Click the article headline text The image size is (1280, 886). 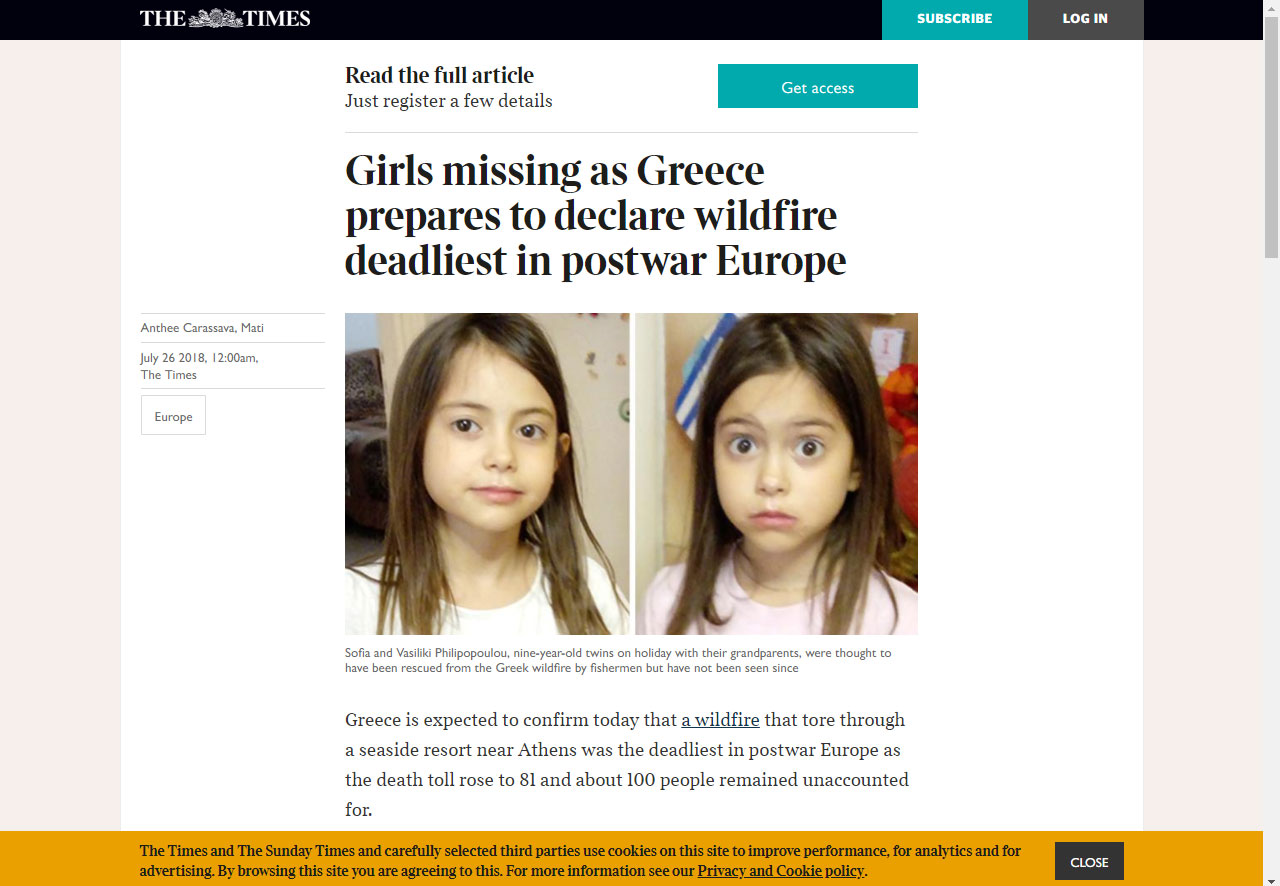coord(596,215)
